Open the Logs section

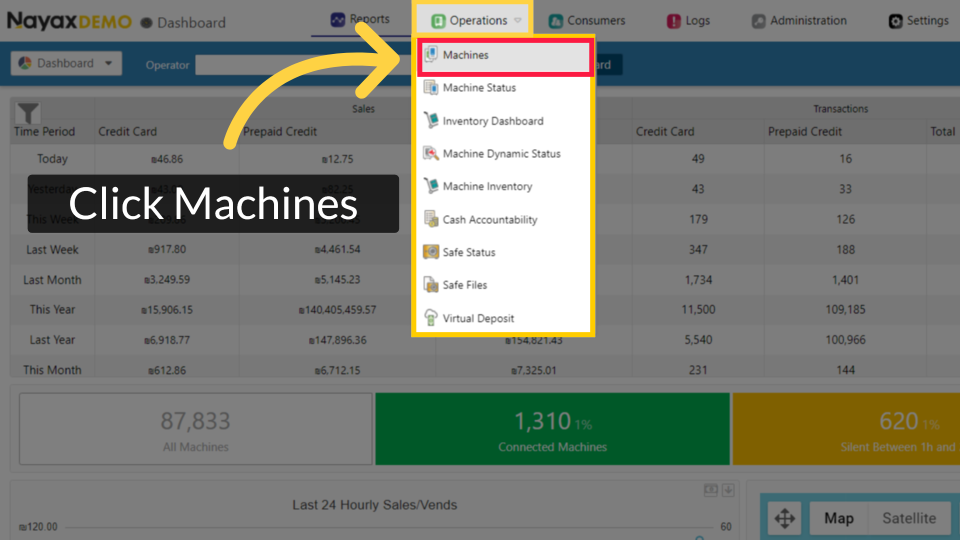688,21
